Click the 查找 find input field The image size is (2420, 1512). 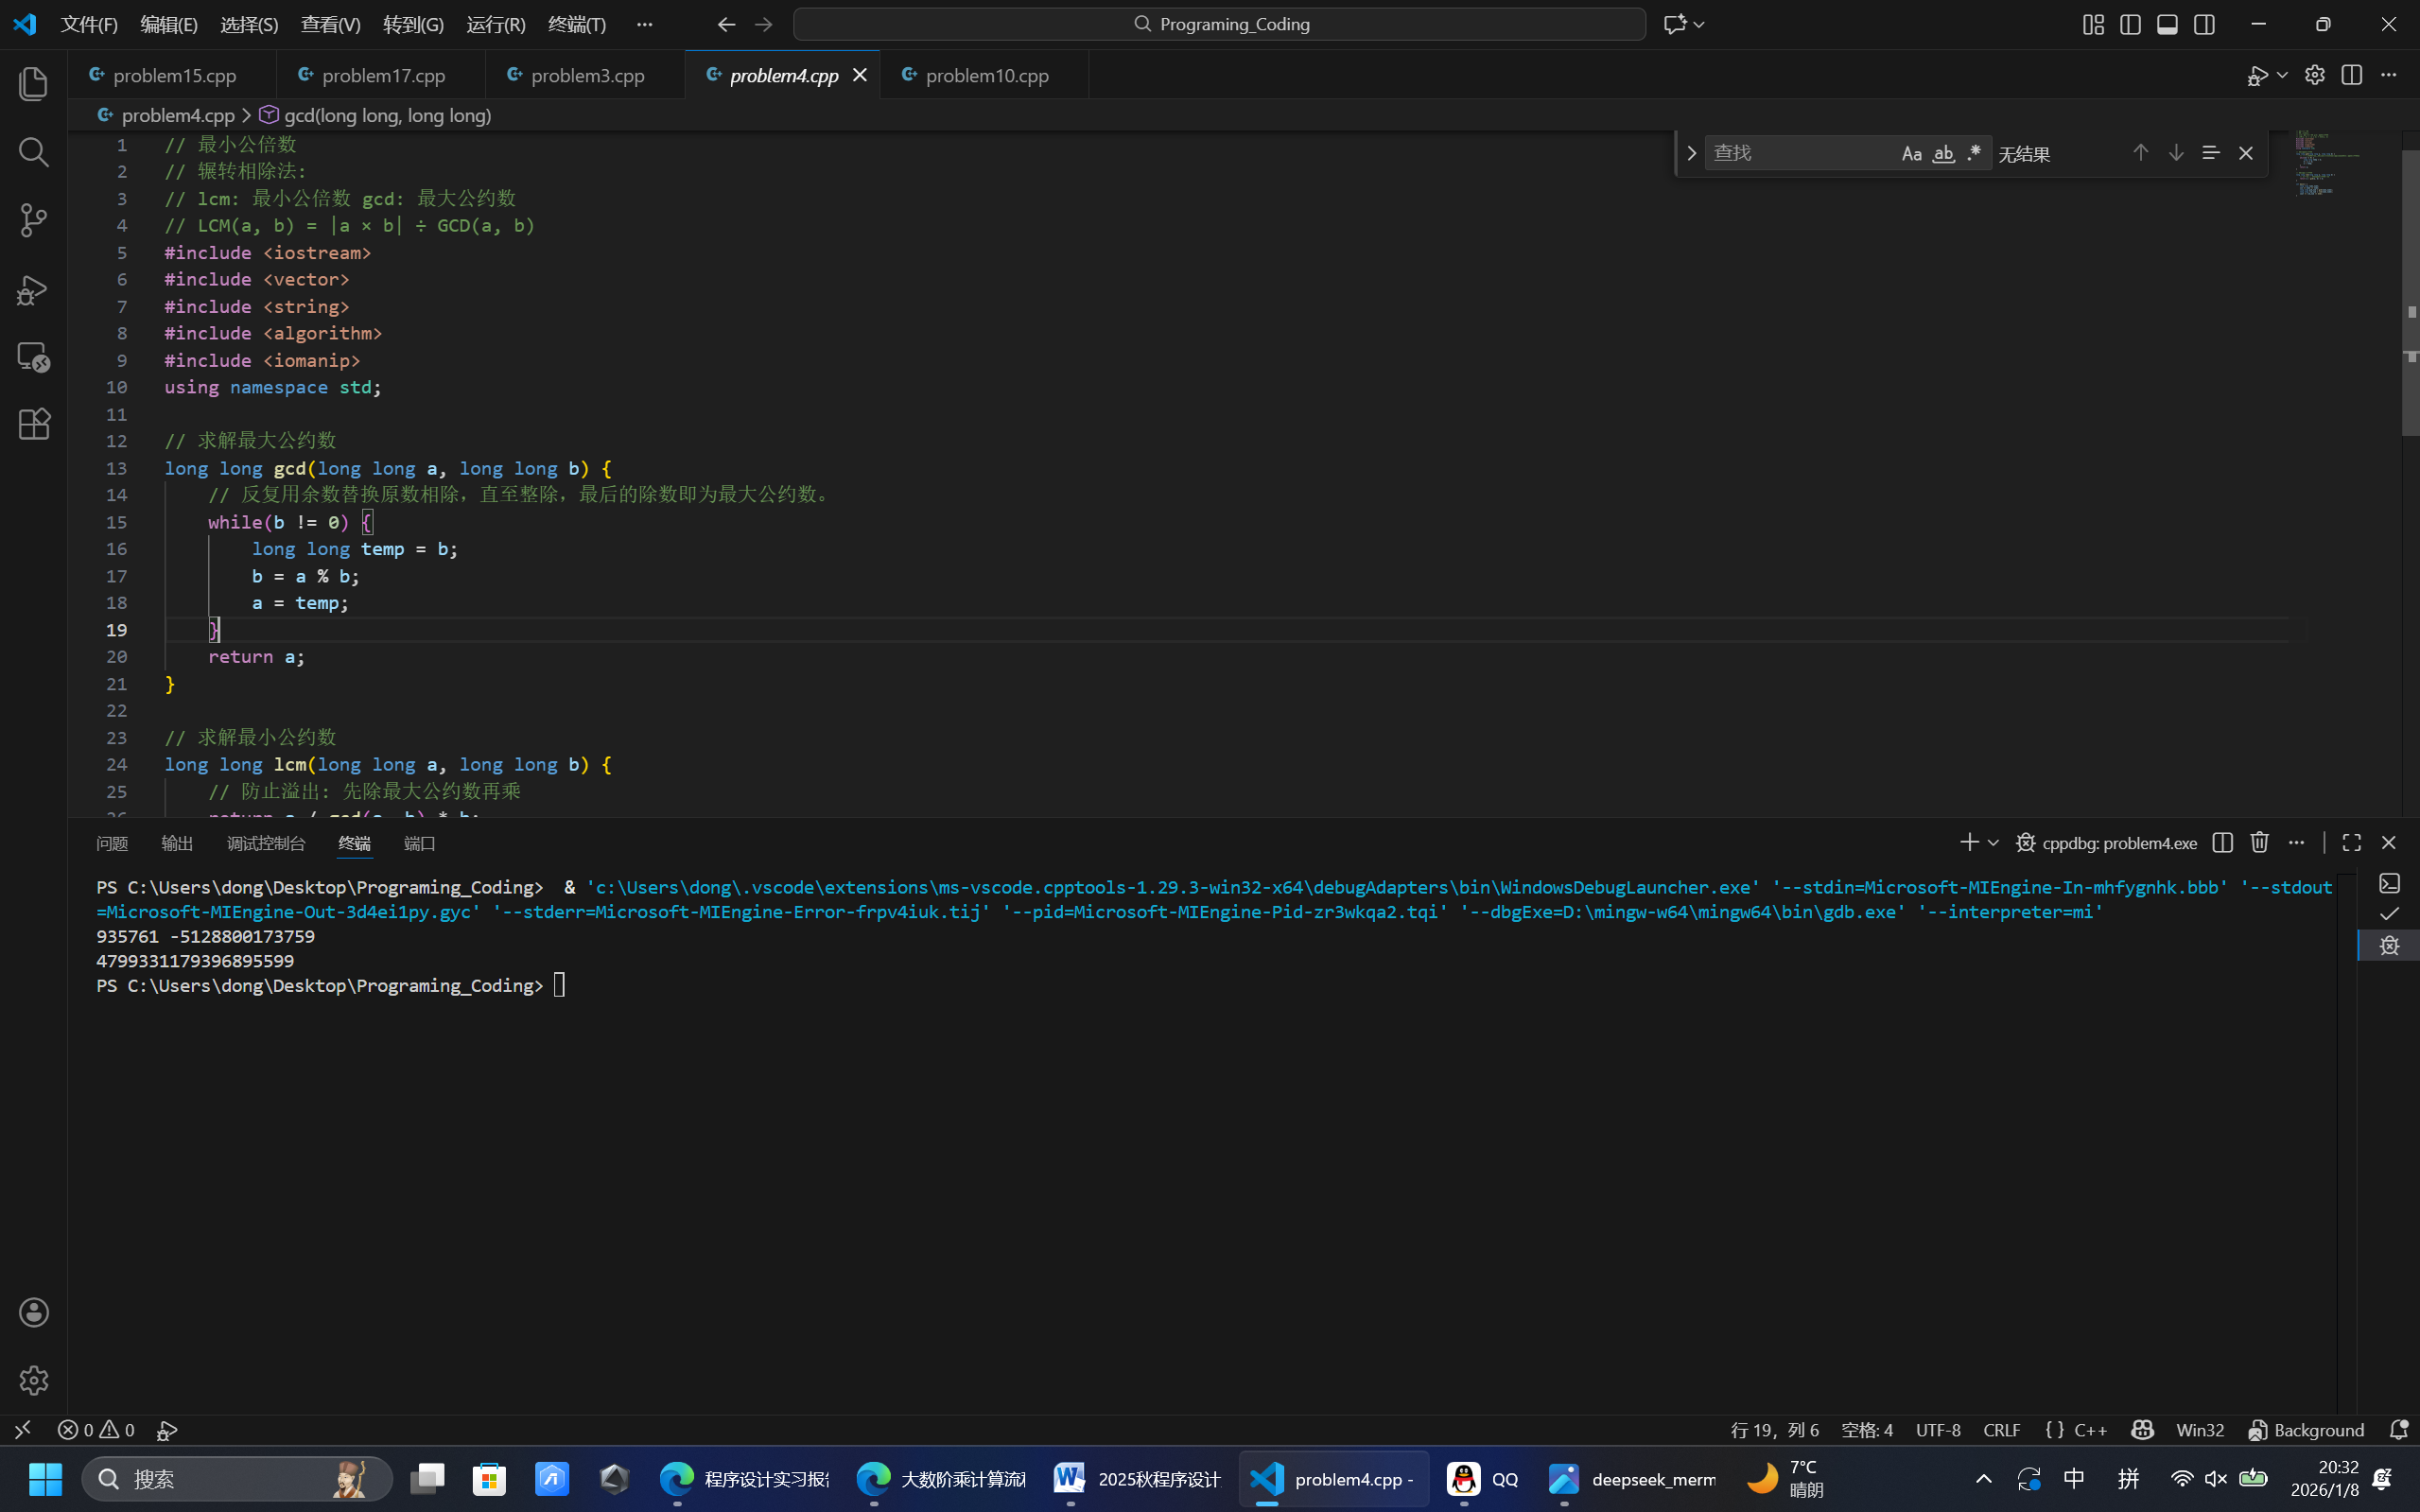[x=1798, y=153]
